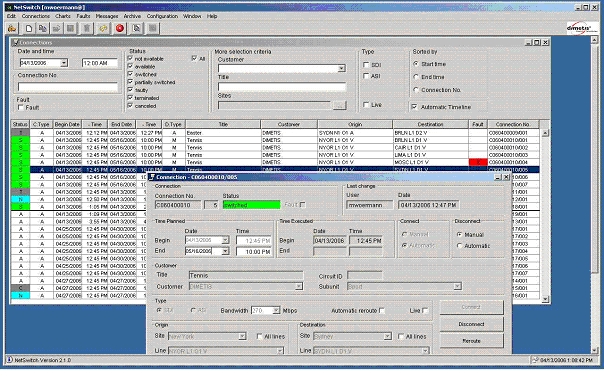The width and height of the screenshot is (604, 378).
Task: Click the clock icon in the status bar
Action: pos(535,360)
